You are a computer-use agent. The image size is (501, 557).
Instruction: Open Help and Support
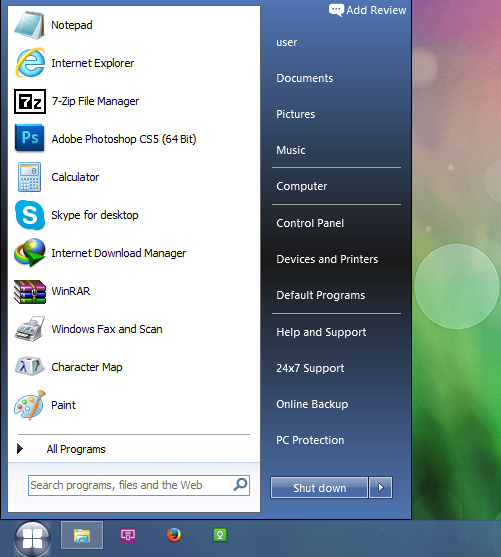321,332
